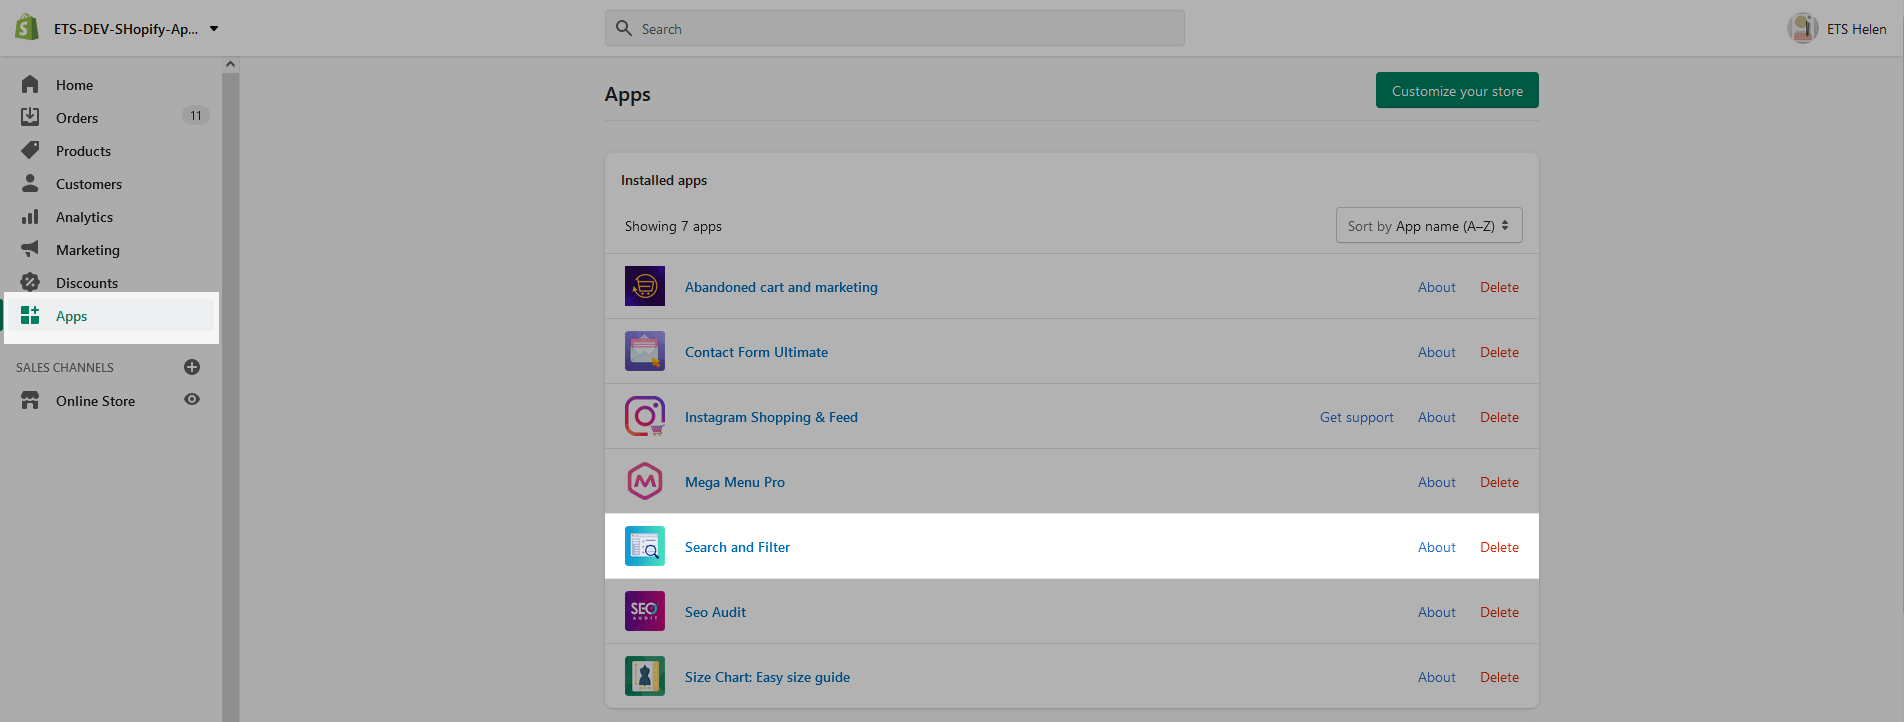
Task: Delete Size Chart: Easy size guide app
Action: pyautogui.click(x=1499, y=677)
